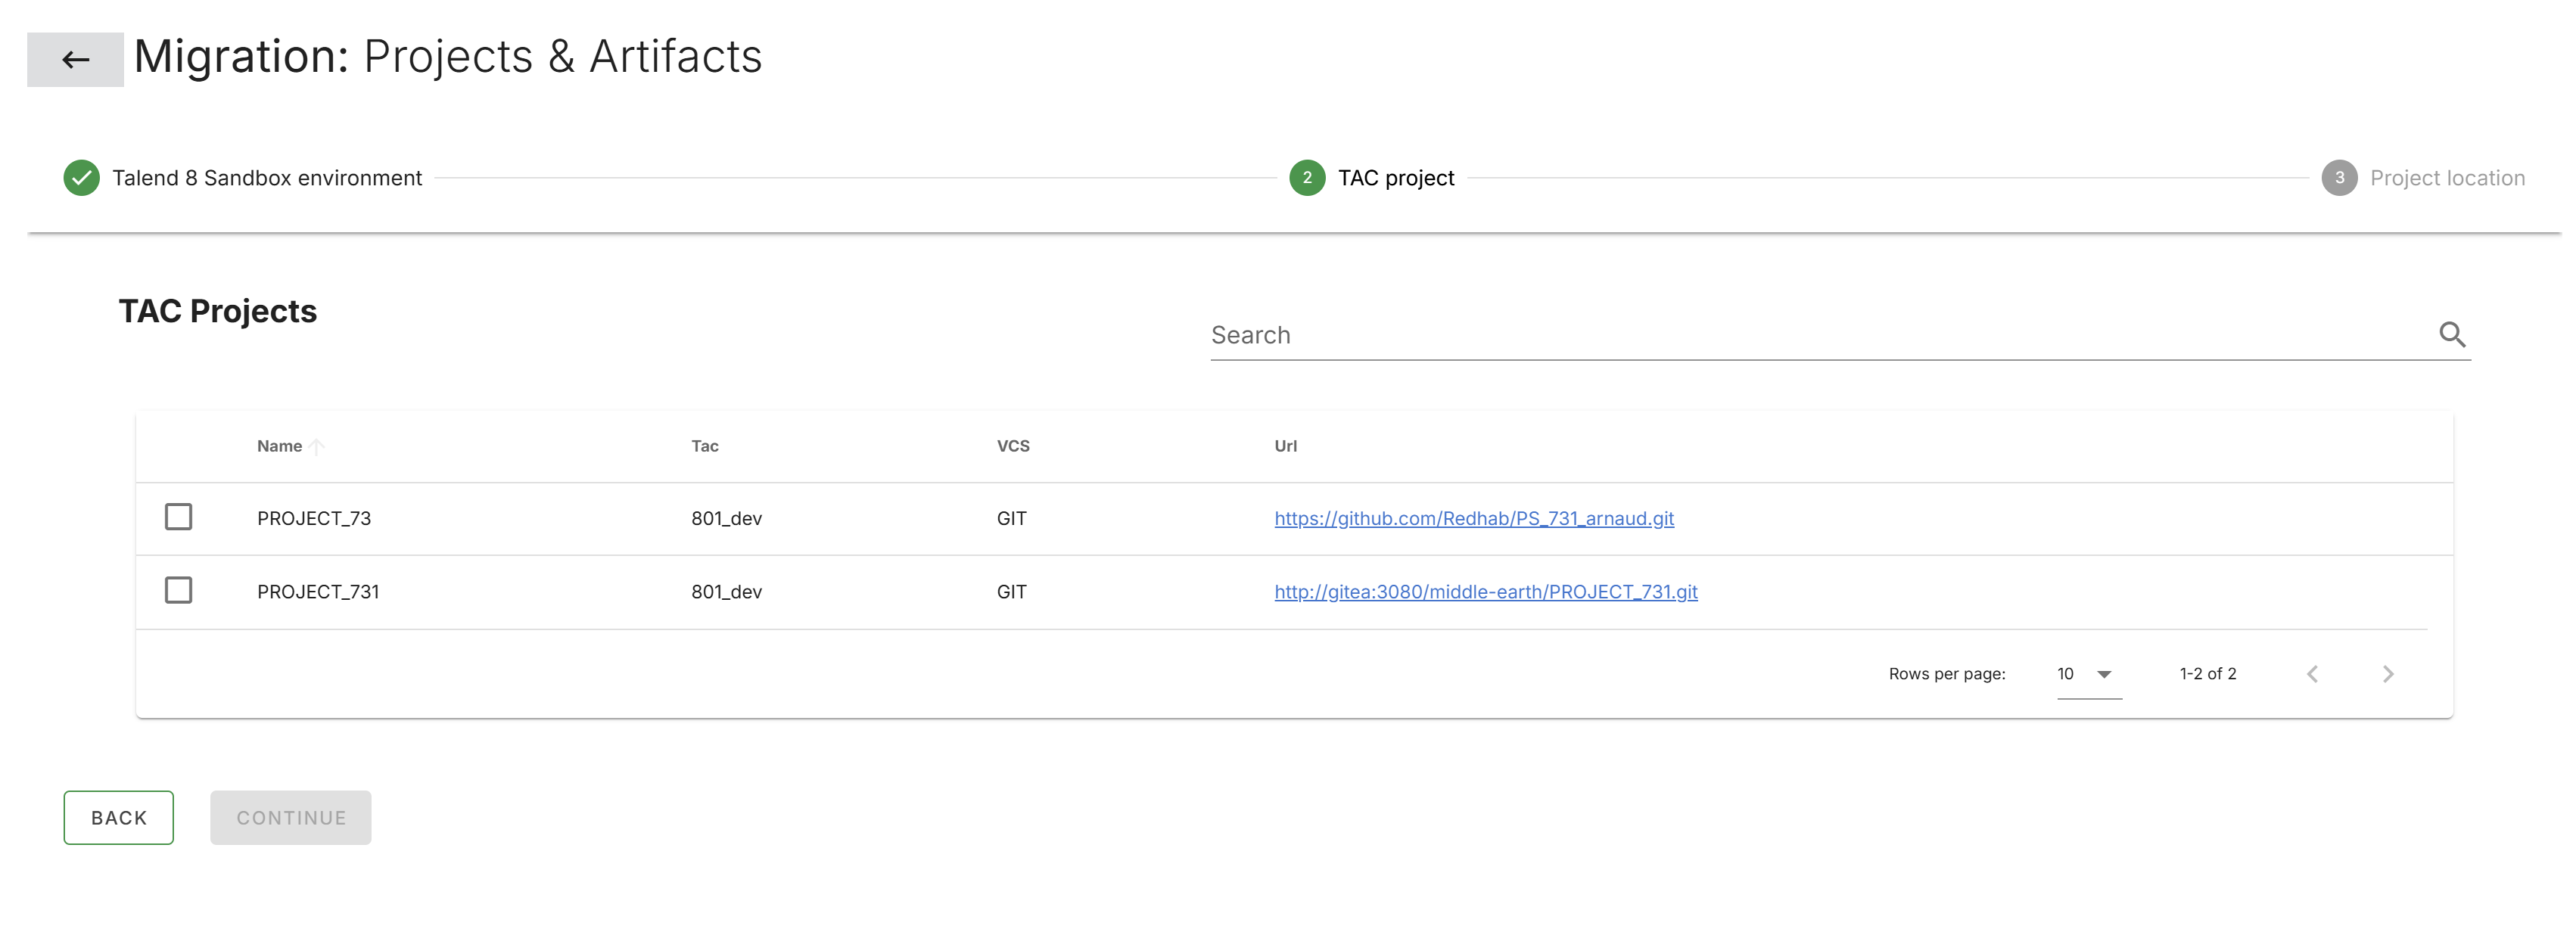
Task: Click the disabled CONTINUE button
Action: (x=290, y=817)
